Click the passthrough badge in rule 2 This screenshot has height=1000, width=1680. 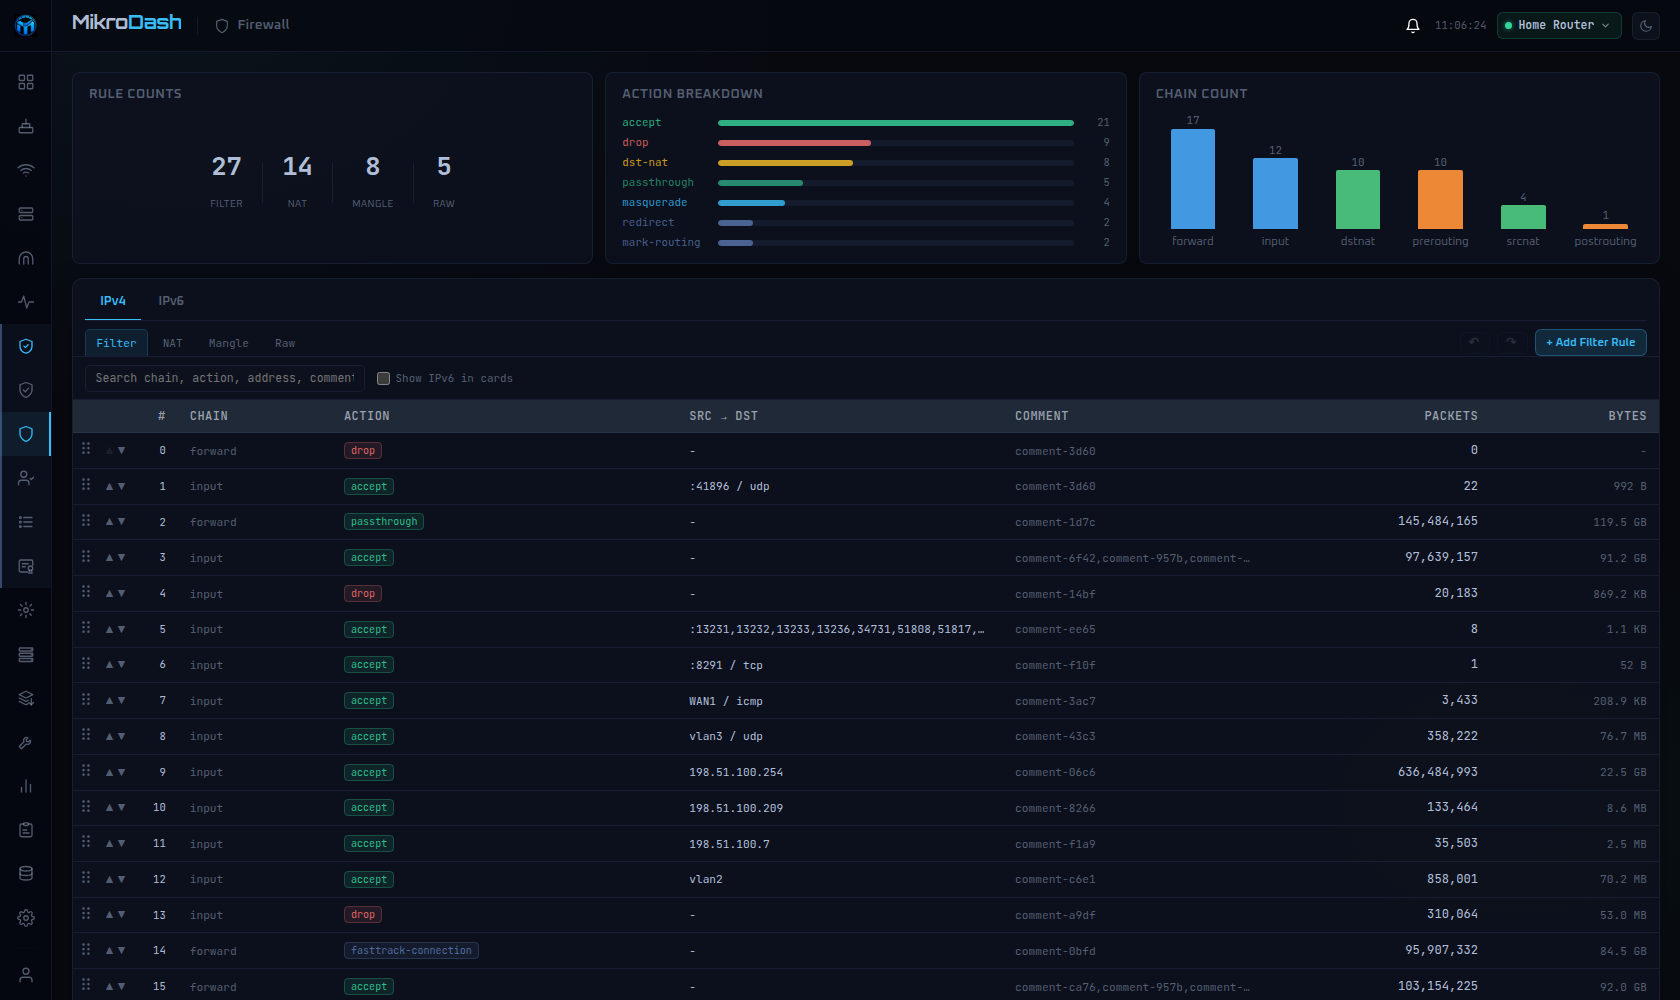pyautogui.click(x=384, y=522)
